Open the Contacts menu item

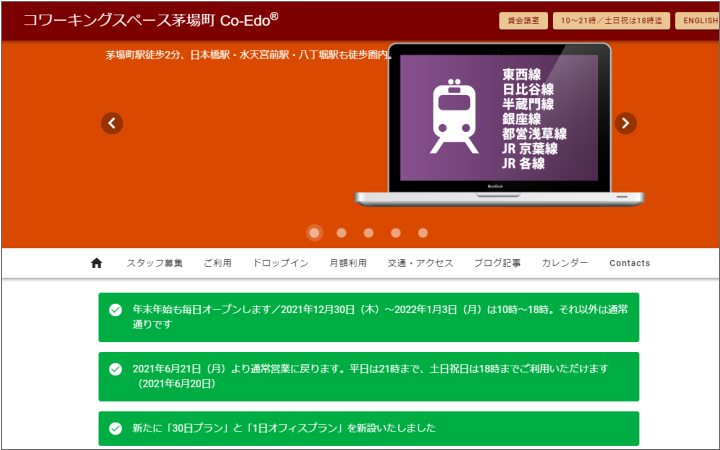pos(630,263)
